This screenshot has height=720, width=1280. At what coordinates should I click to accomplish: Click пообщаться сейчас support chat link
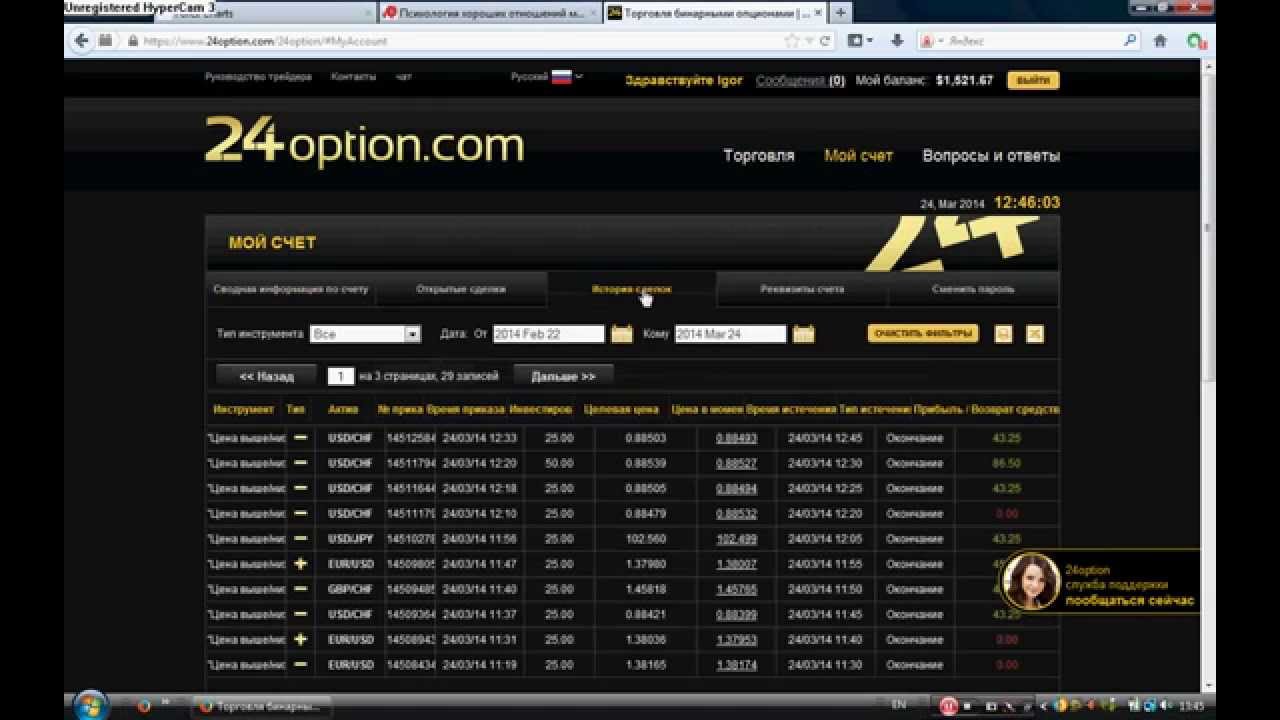1129,601
